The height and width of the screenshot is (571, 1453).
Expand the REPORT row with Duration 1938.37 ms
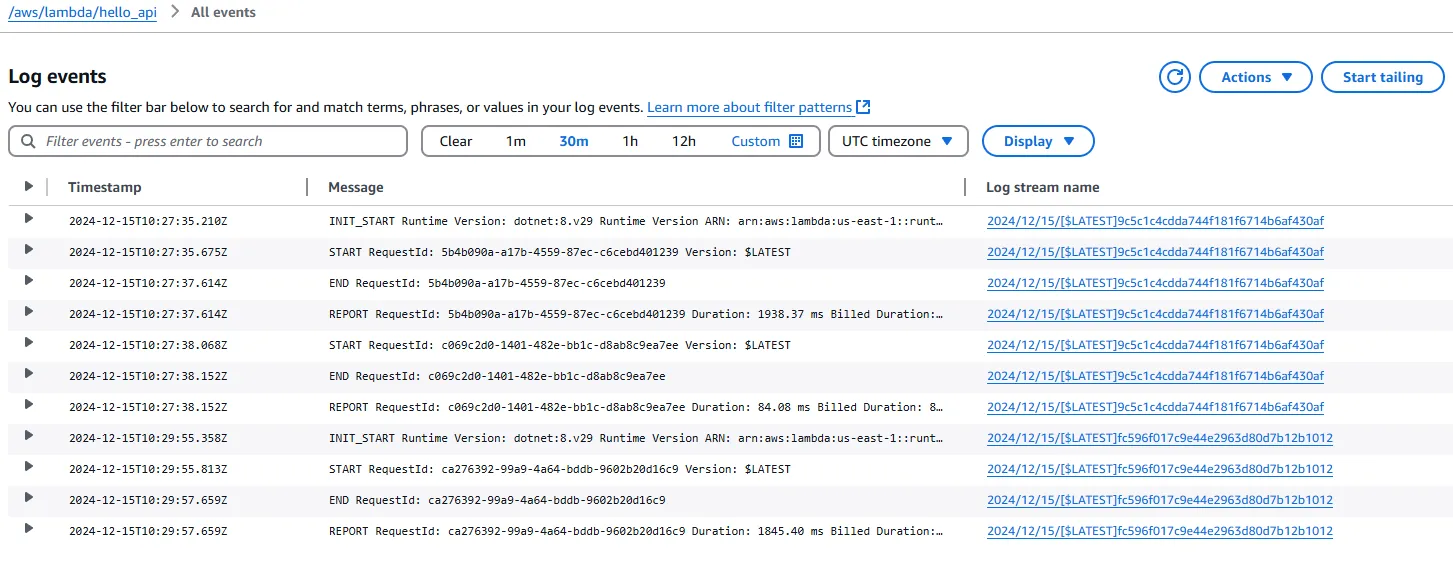coord(29,311)
